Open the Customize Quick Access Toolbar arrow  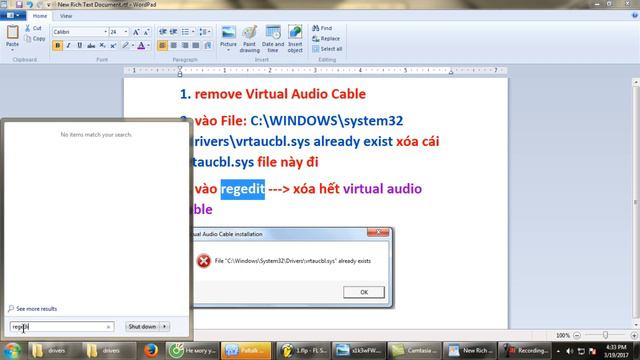click(x=49, y=5)
